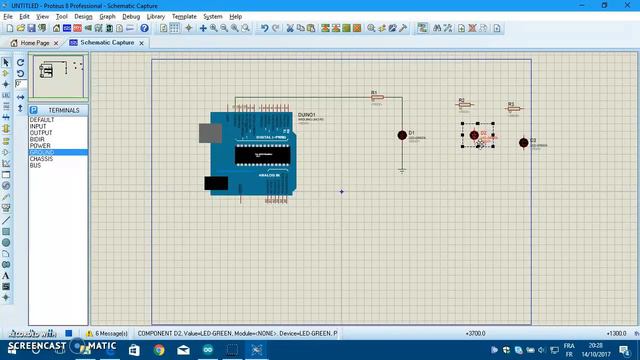Click the Undo arrow icon
The height and width of the screenshot is (360, 640).
coord(264,28)
